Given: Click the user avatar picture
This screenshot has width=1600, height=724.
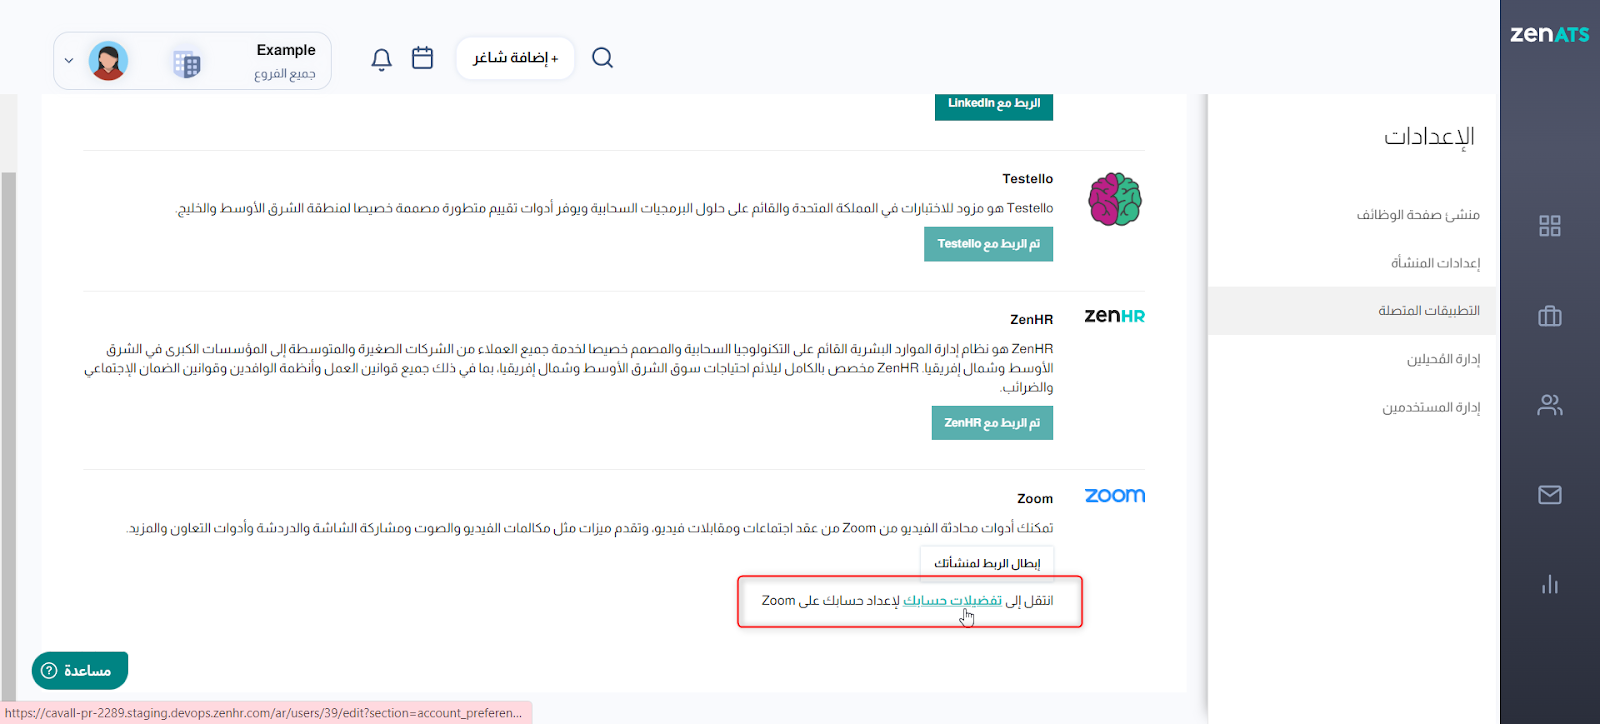Looking at the screenshot, I should click(x=108, y=61).
